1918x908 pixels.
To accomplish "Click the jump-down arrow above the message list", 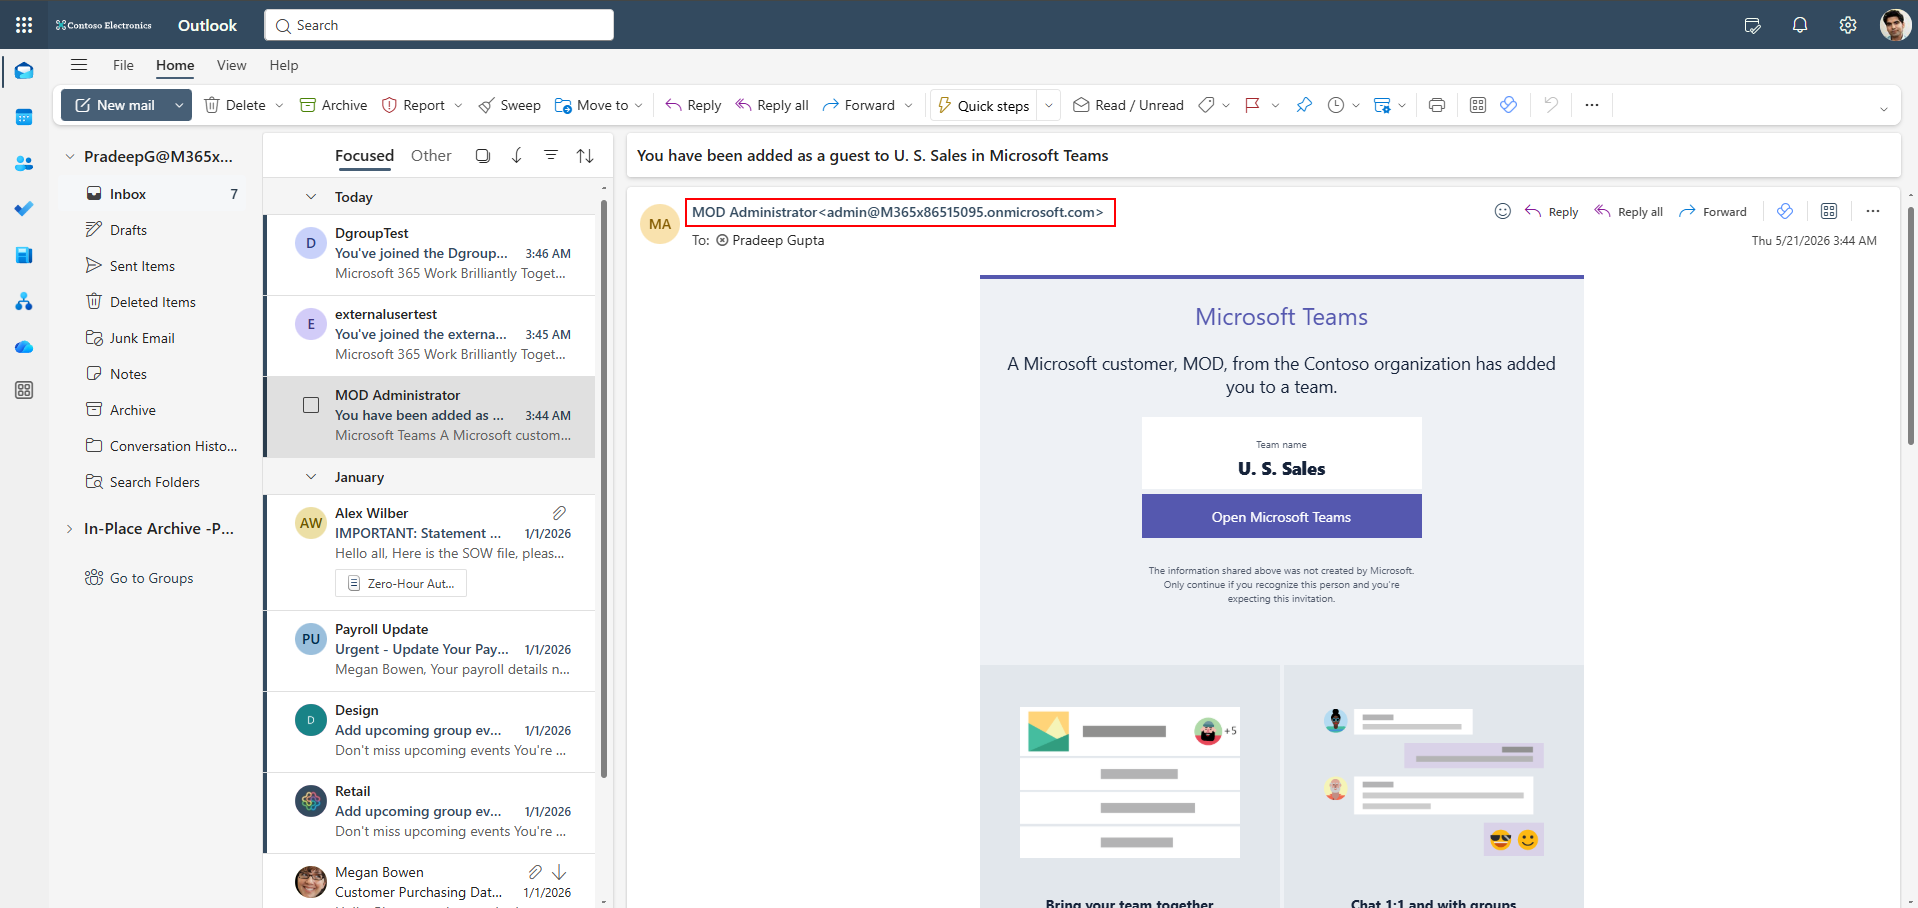I will point(517,156).
